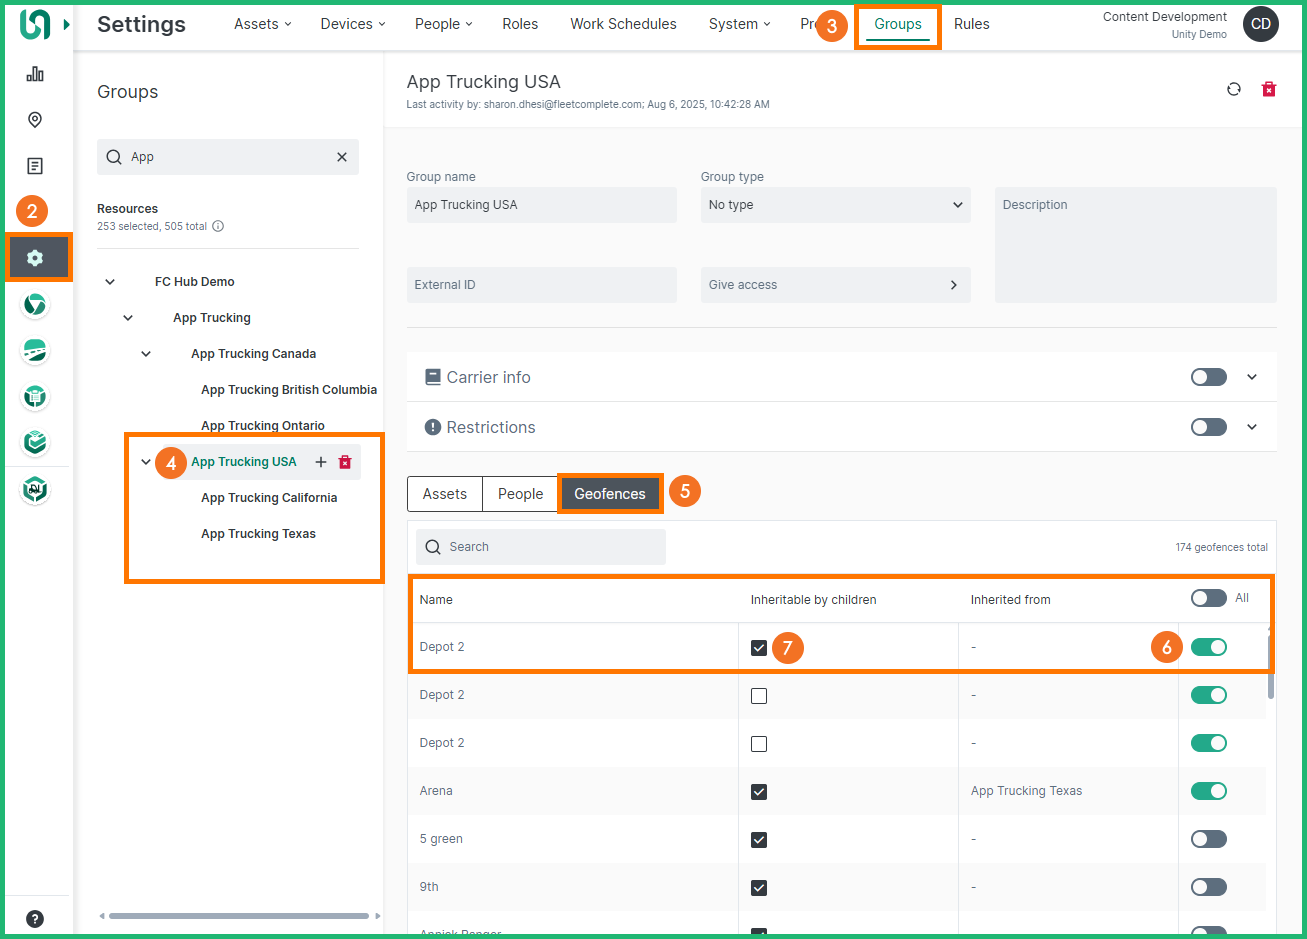Image resolution: width=1307 pixels, height=939 pixels.
Task: Open the dashboard chart icon in sidebar
Action: coord(35,74)
